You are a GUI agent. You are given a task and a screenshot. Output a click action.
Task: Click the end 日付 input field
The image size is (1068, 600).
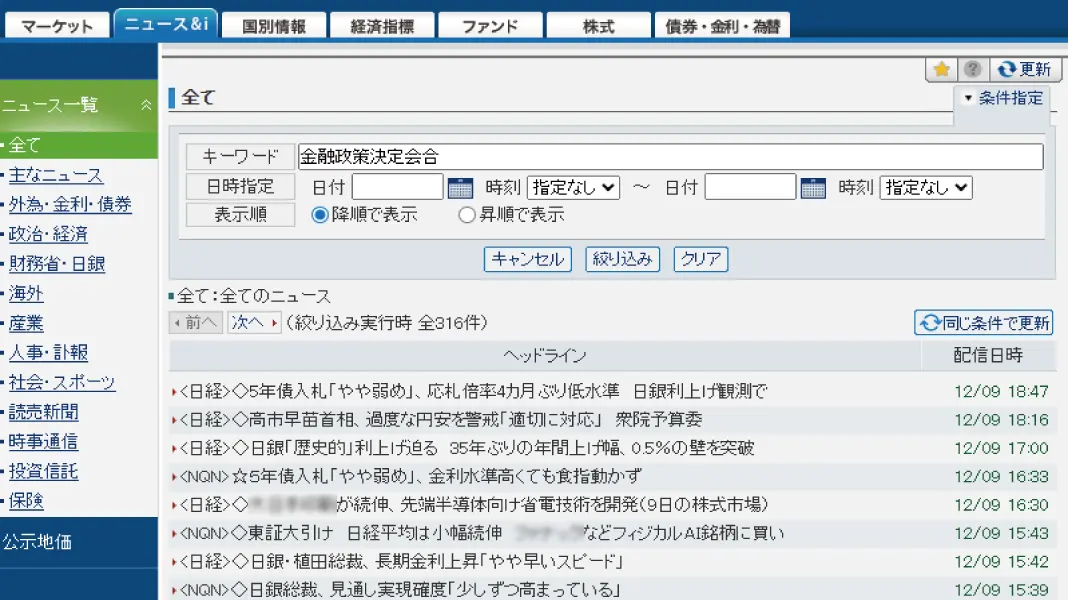click(x=751, y=187)
